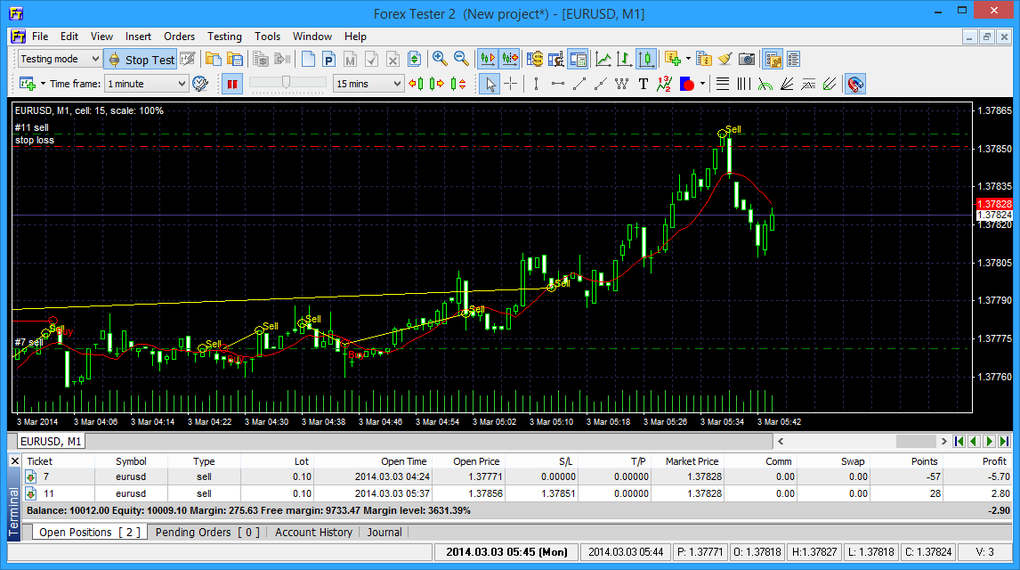Viewport: 1020px width, 570px height.
Task: Open the Tools menu
Action: pos(267,36)
